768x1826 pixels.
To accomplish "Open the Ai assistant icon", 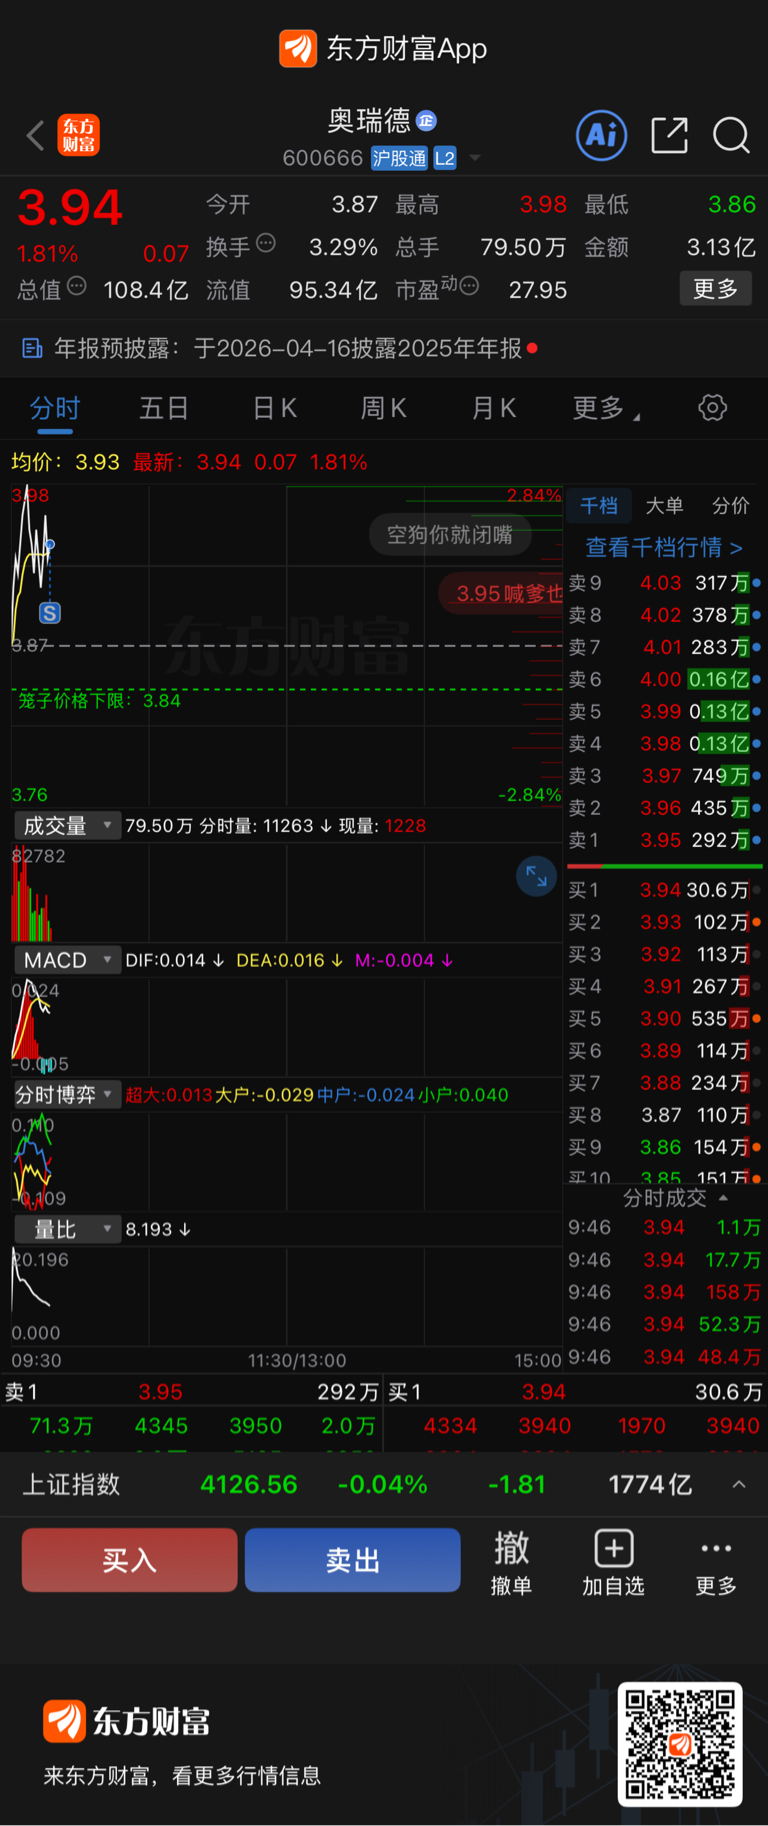I will pyautogui.click(x=602, y=135).
